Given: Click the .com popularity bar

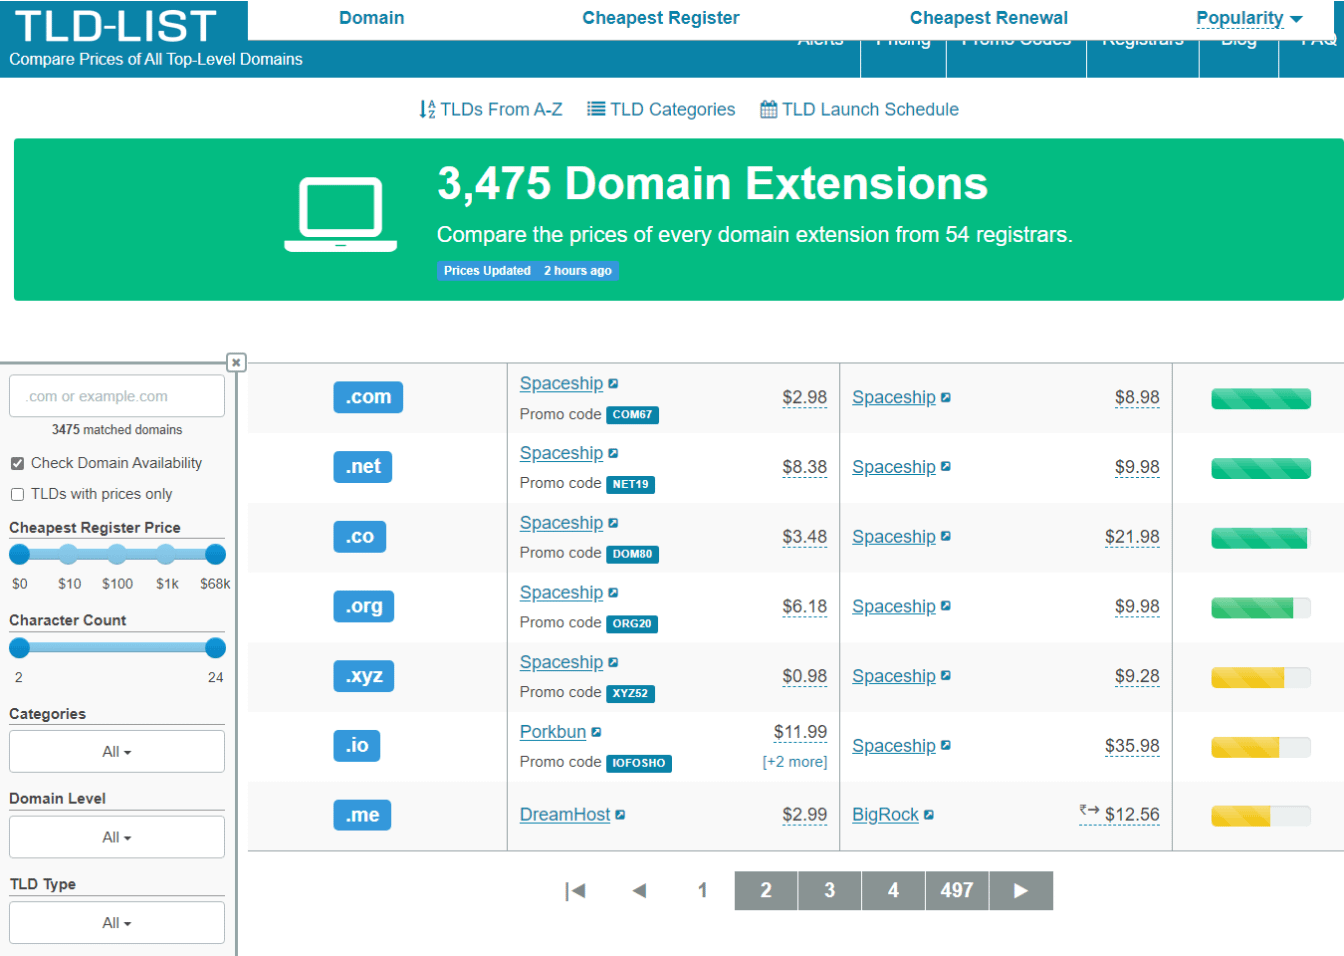Looking at the screenshot, I should pos(1261,399).
